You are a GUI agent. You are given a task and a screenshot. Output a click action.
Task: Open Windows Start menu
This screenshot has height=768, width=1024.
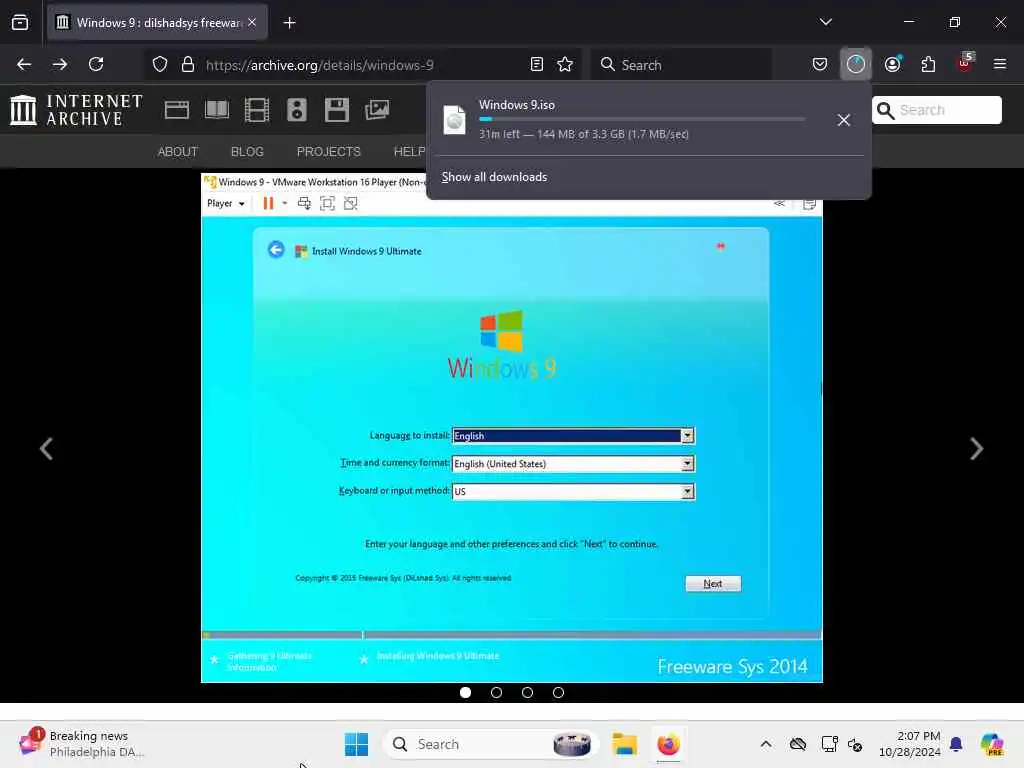(357, 744)
